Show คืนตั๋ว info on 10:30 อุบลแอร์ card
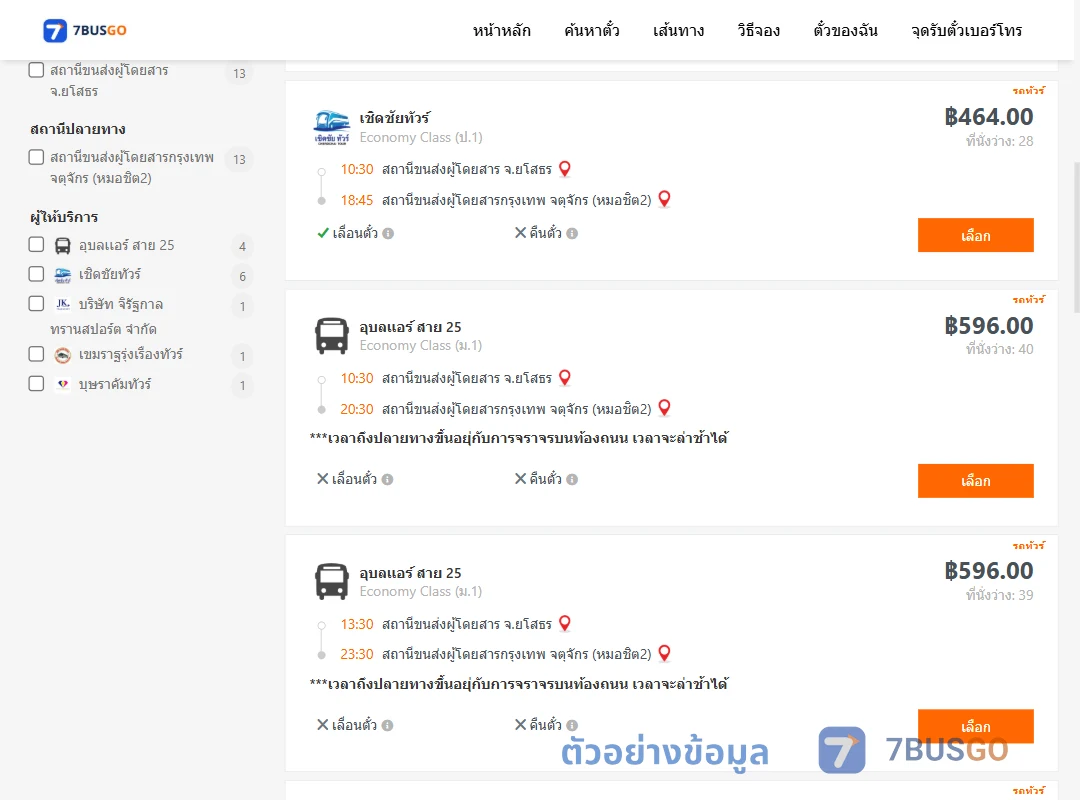This screenshot has height=800, width=1080. pyautogui.click(x=572, y=480)
